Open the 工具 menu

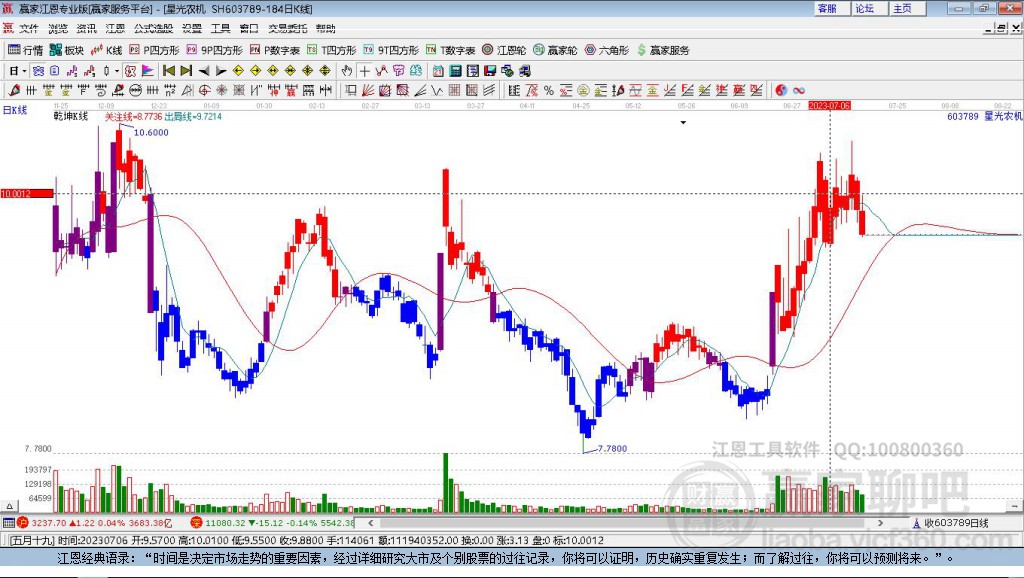pos(221,28)
